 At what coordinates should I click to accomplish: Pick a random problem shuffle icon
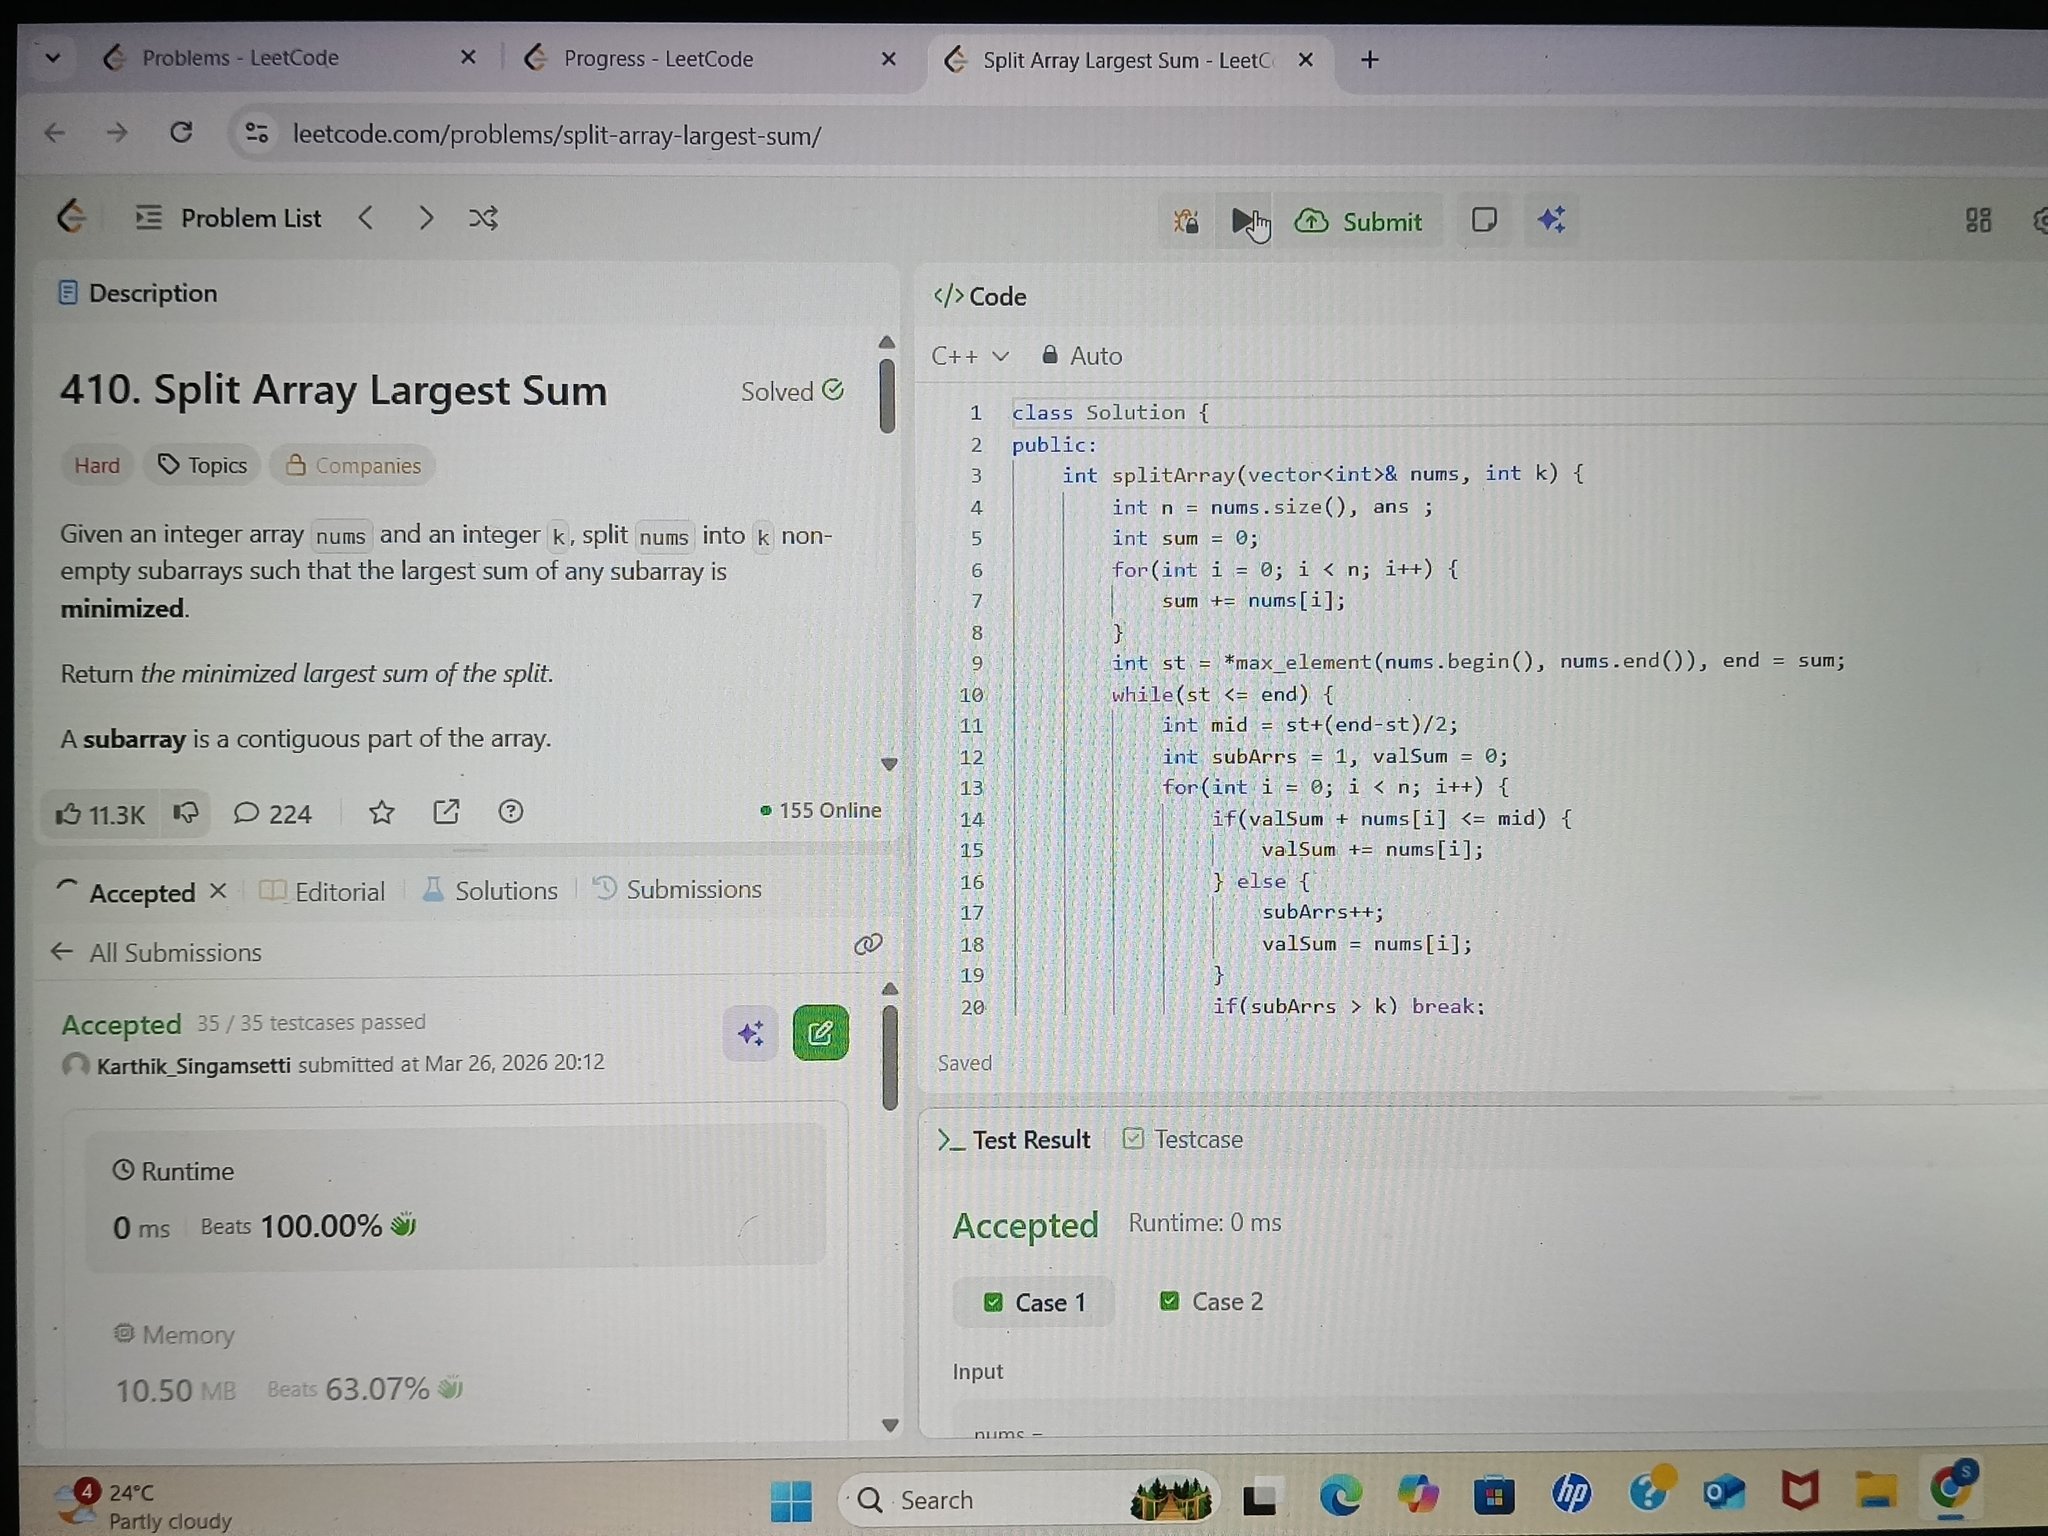point(483,218)
